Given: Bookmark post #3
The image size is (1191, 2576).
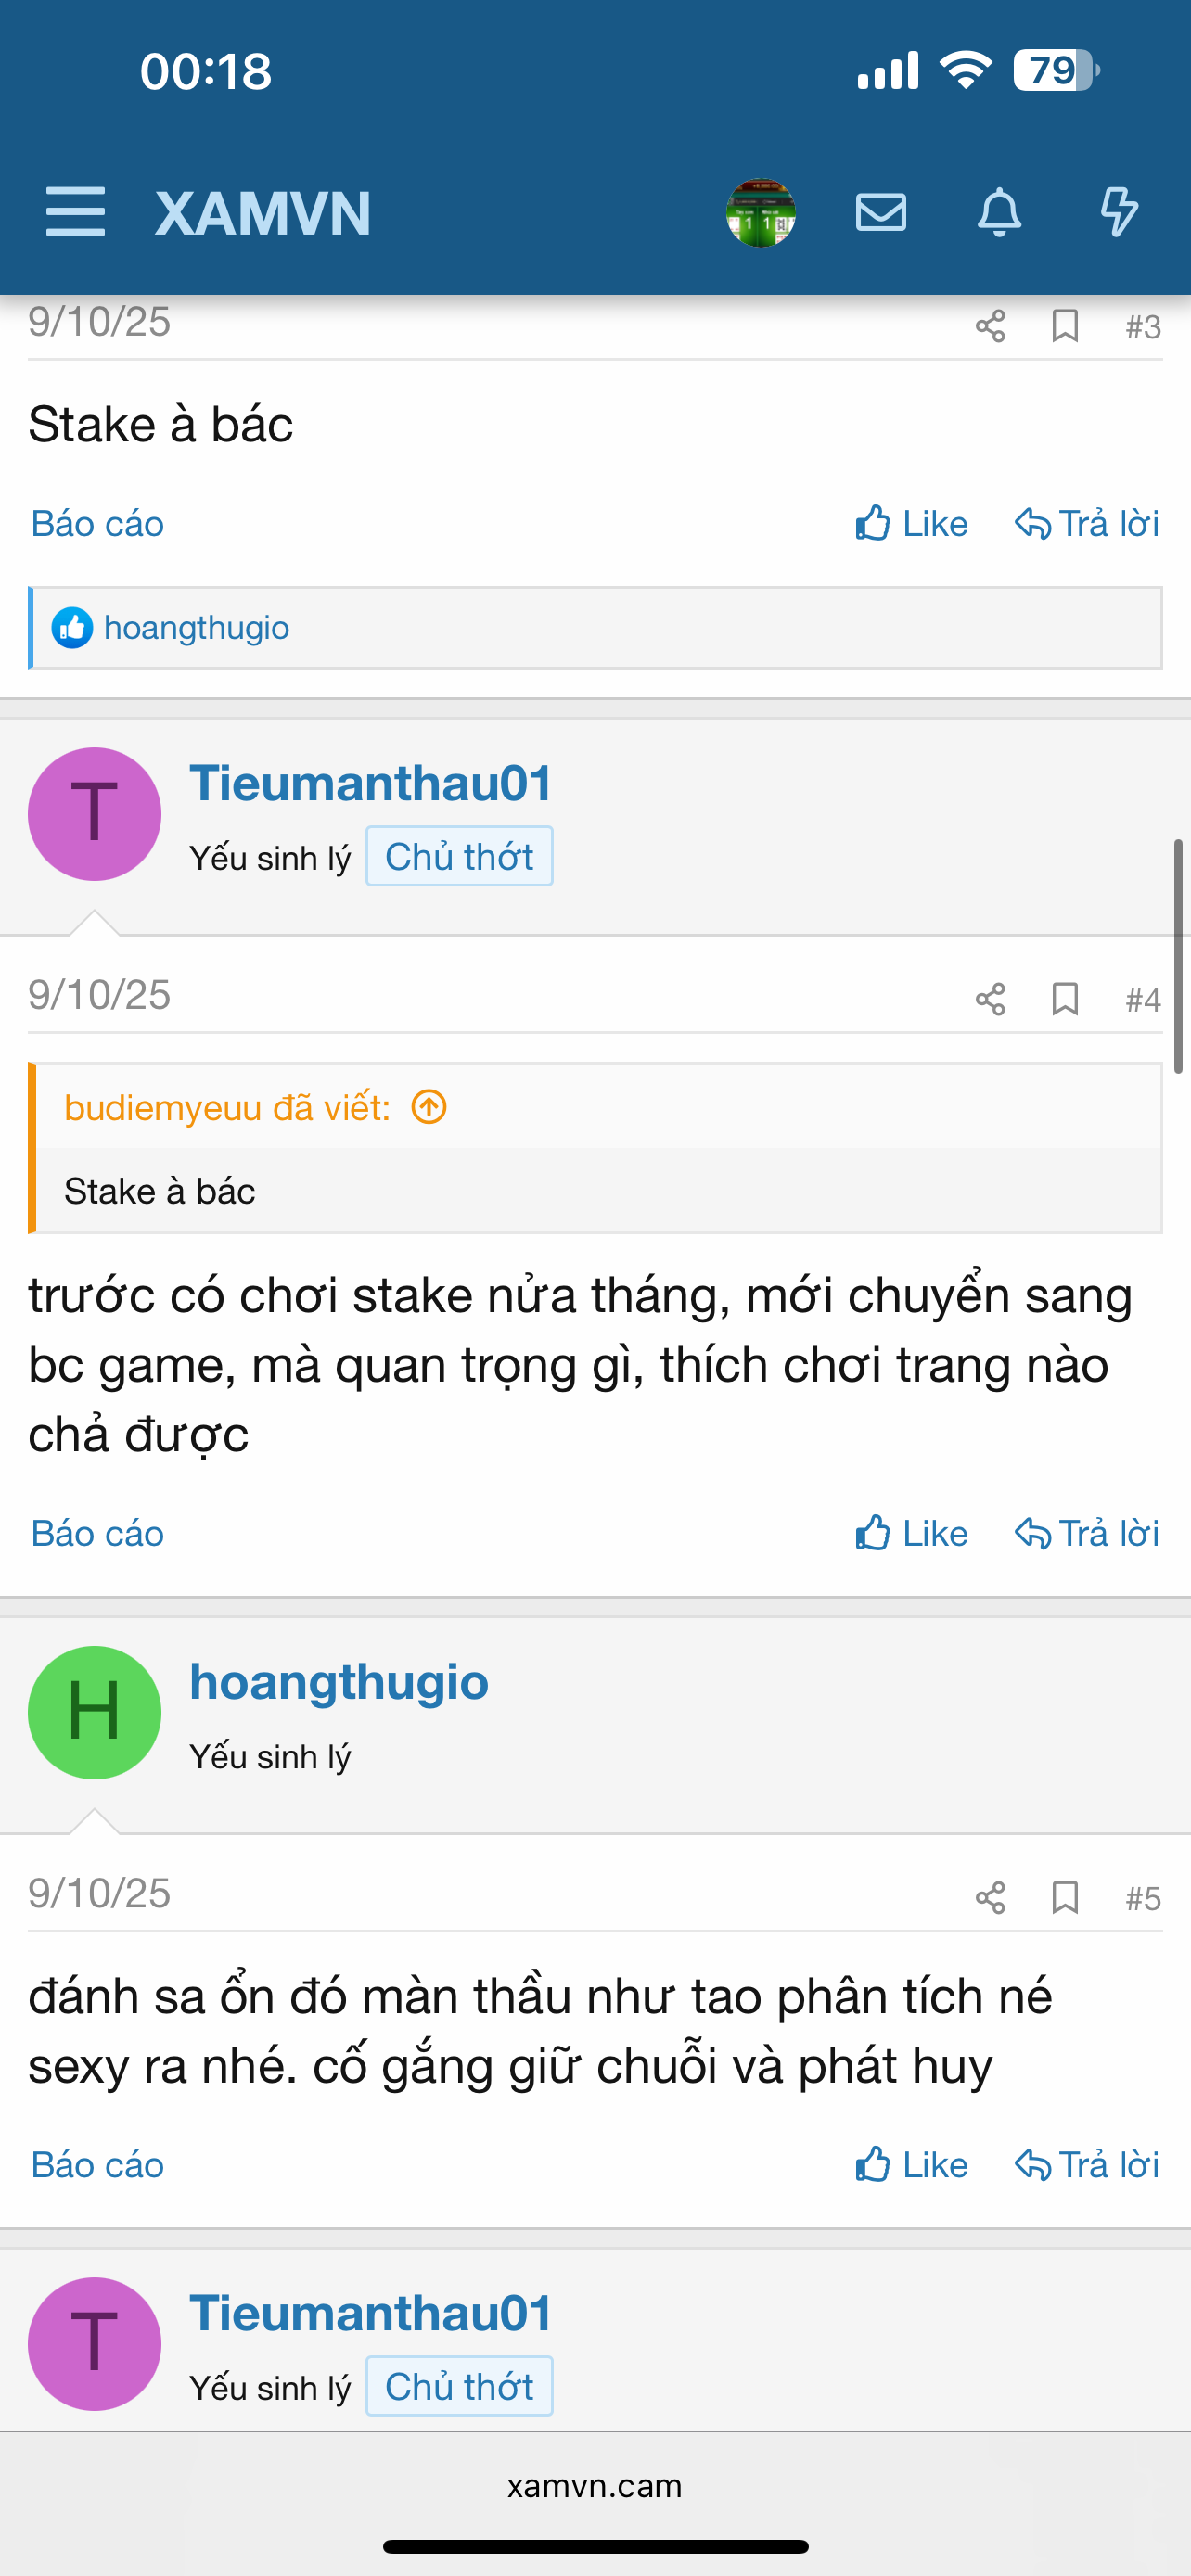Looking at the screenshot, I should pyautogui.click(x=1065, y=326).
